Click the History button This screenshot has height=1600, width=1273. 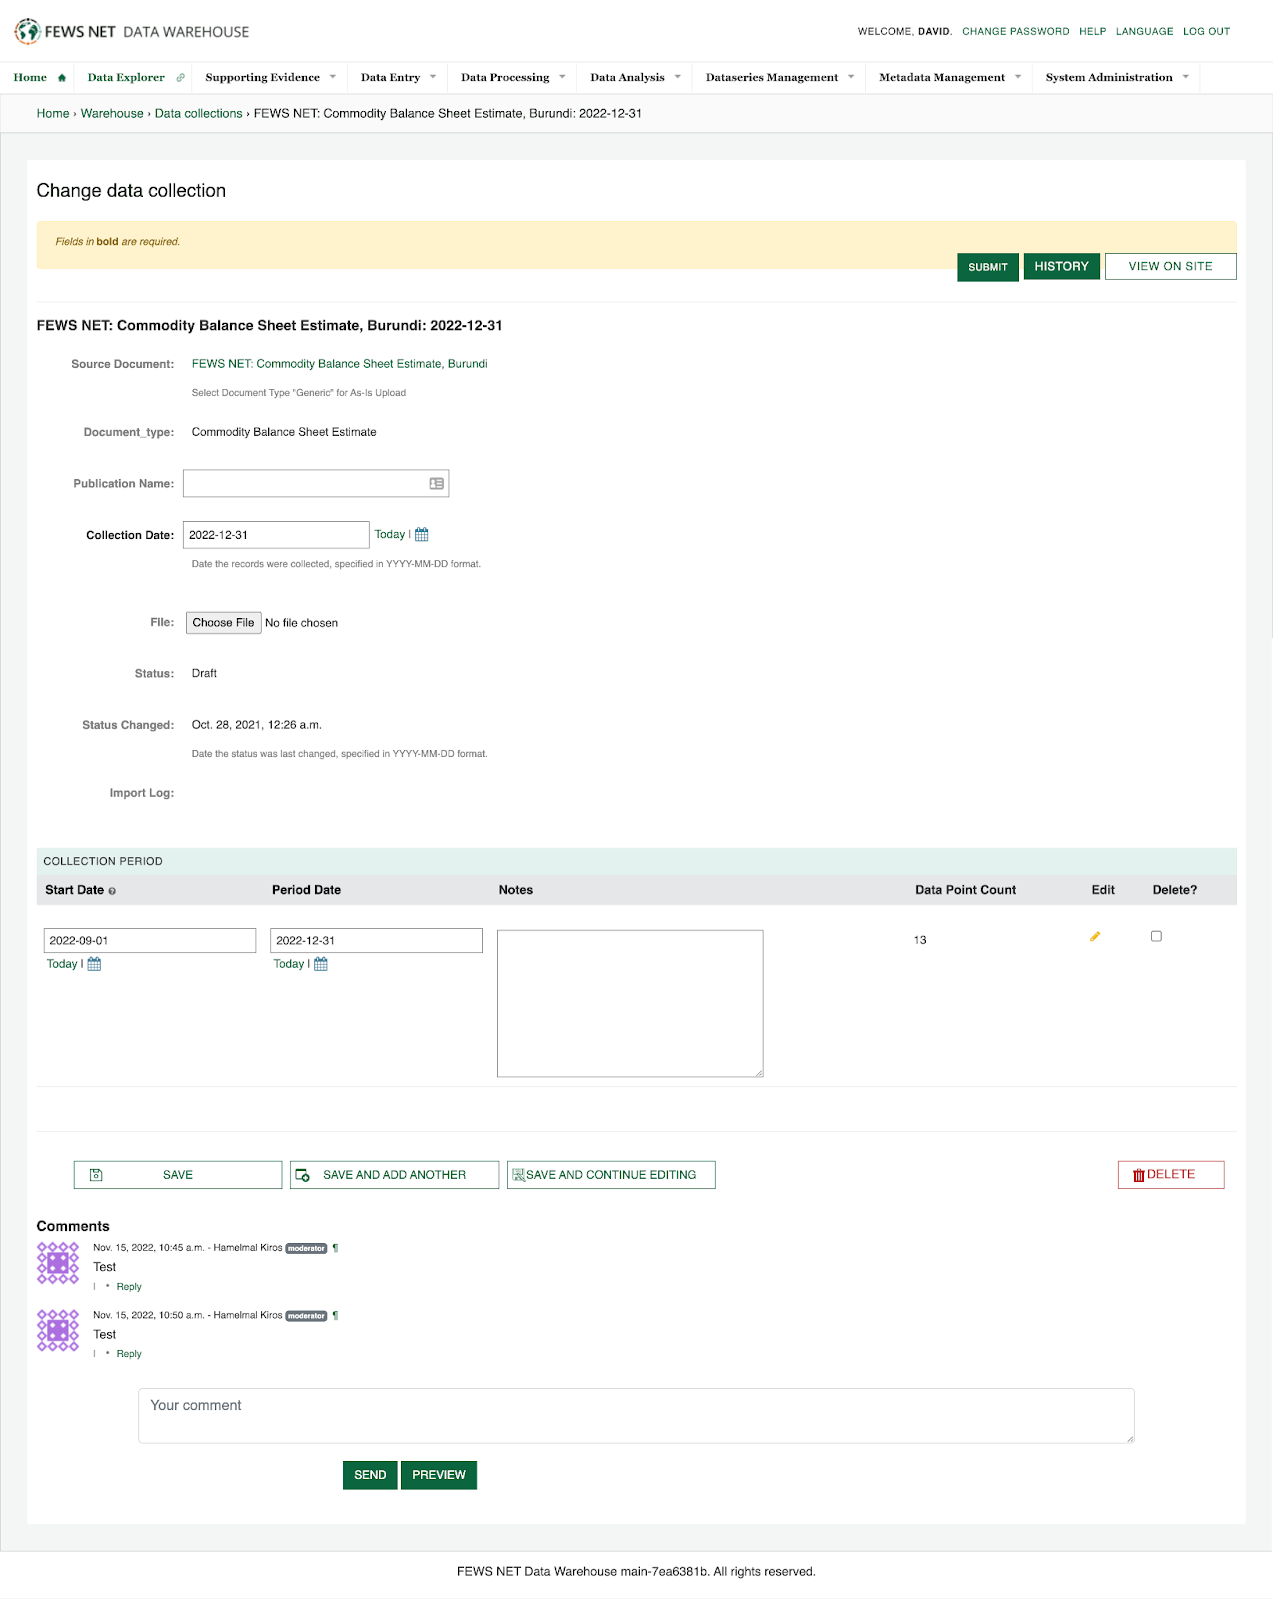pos(1061,267)
